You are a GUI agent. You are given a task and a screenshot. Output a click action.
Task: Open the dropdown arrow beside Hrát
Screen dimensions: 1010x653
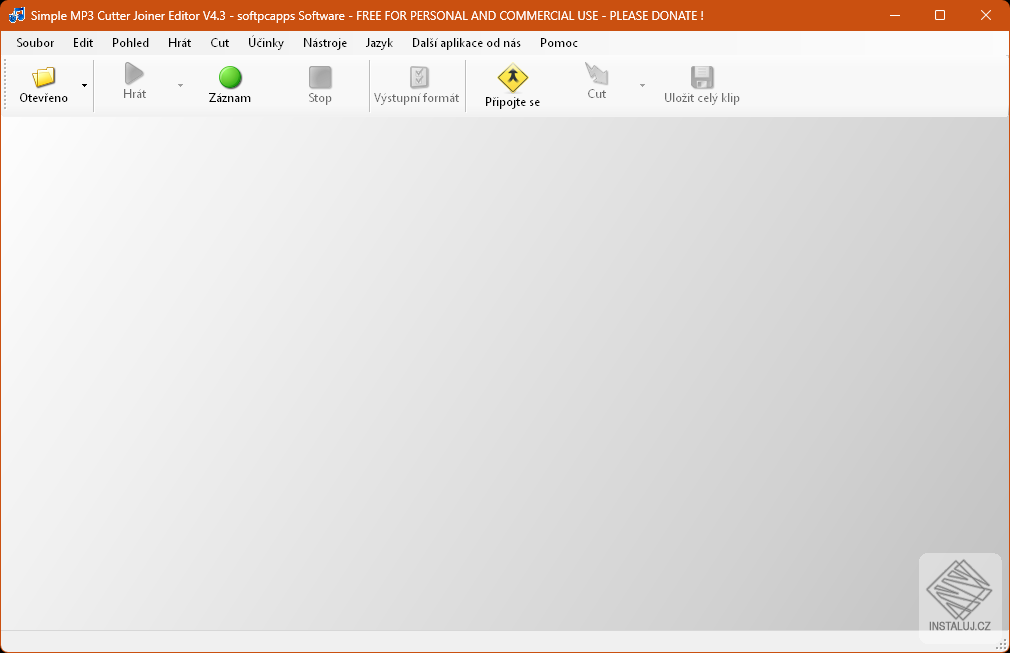click(180, 85)
